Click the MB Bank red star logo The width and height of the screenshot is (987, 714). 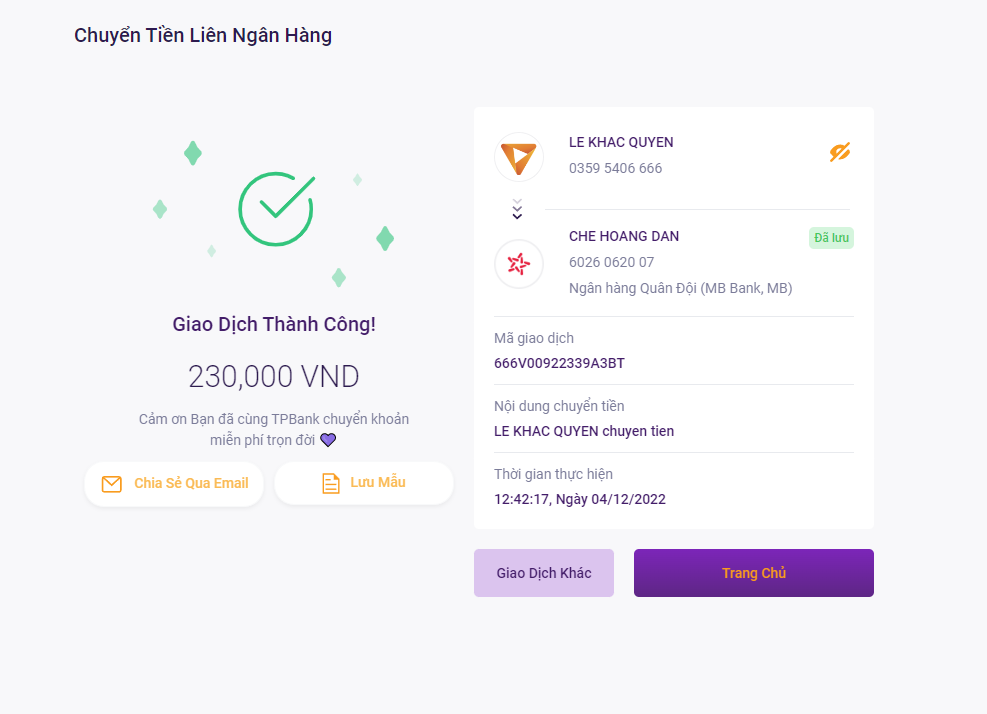pos(519,264)
